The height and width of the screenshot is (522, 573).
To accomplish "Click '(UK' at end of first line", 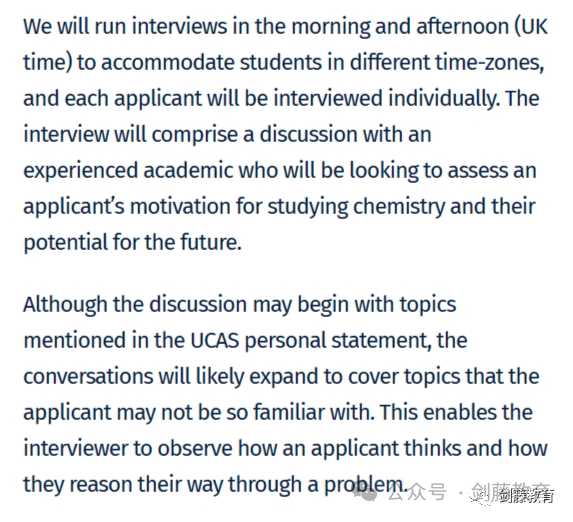I will click(532, 26).
